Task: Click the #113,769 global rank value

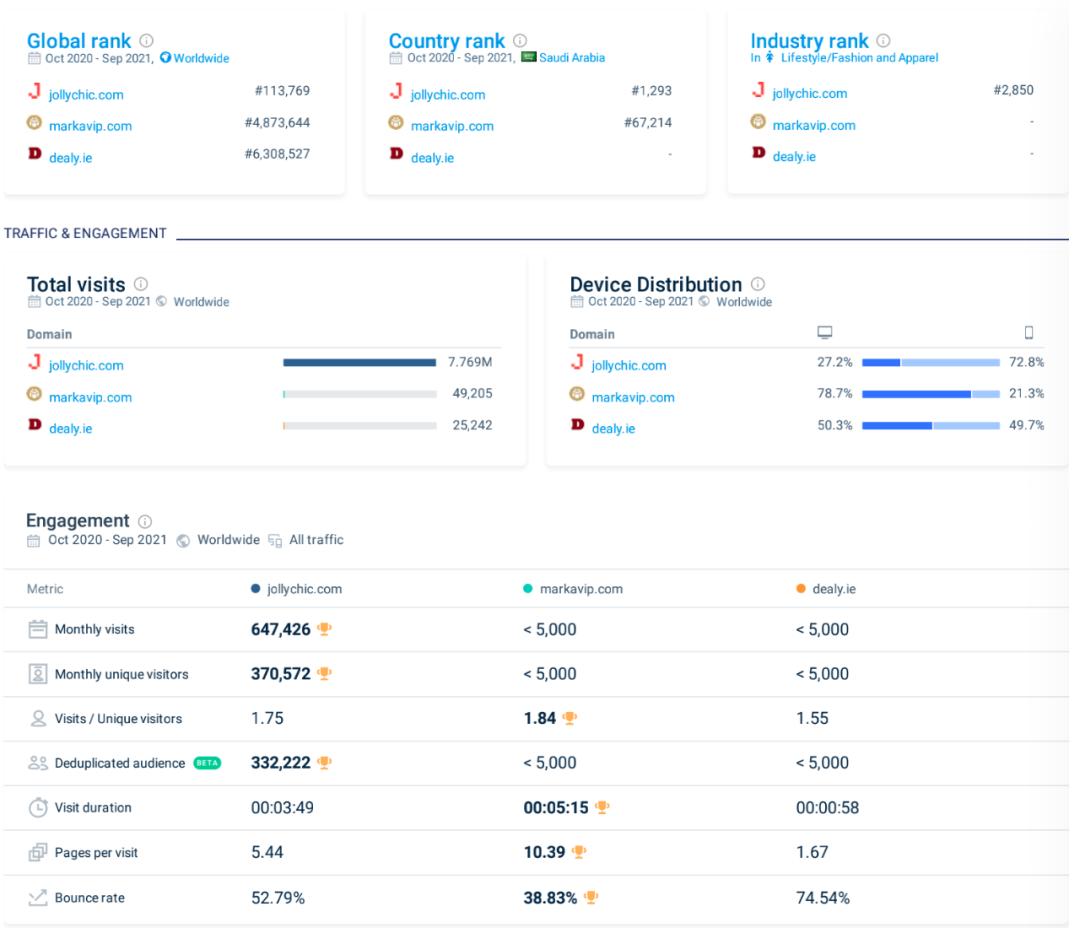Action: 282,91
